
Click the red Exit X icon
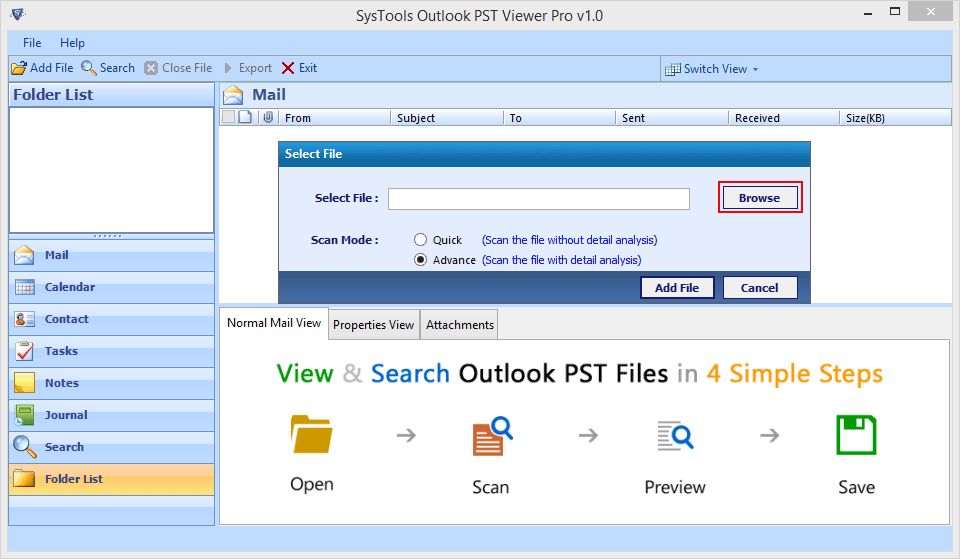[x=288, y=68]
